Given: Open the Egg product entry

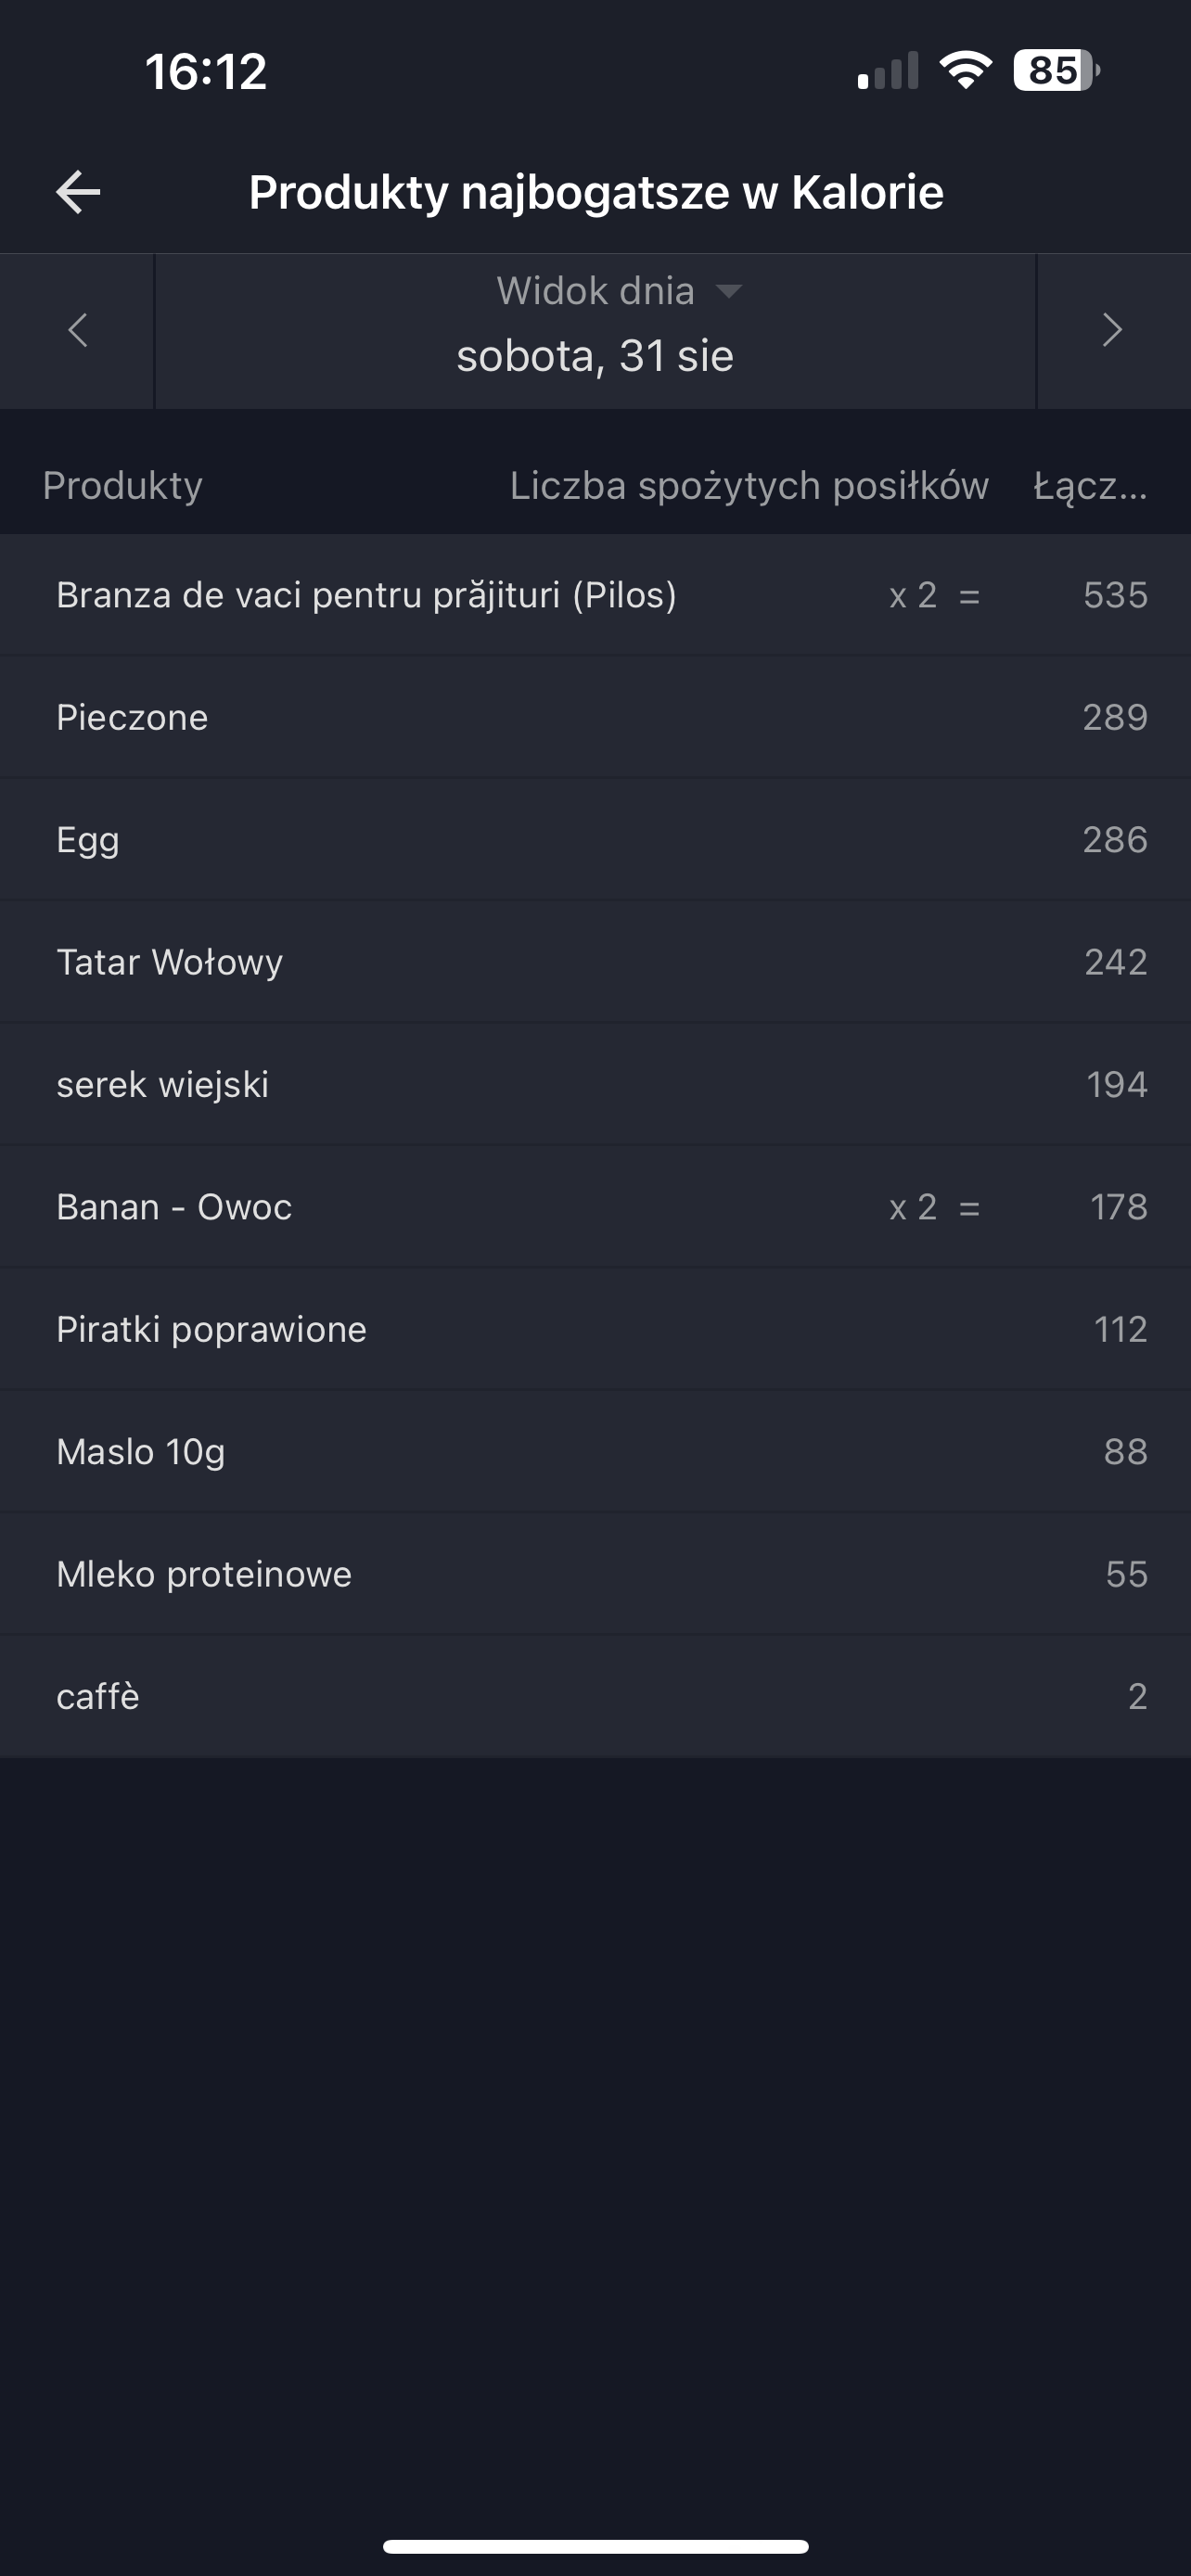Looking at the screenshot, I should tap(88, 840).
